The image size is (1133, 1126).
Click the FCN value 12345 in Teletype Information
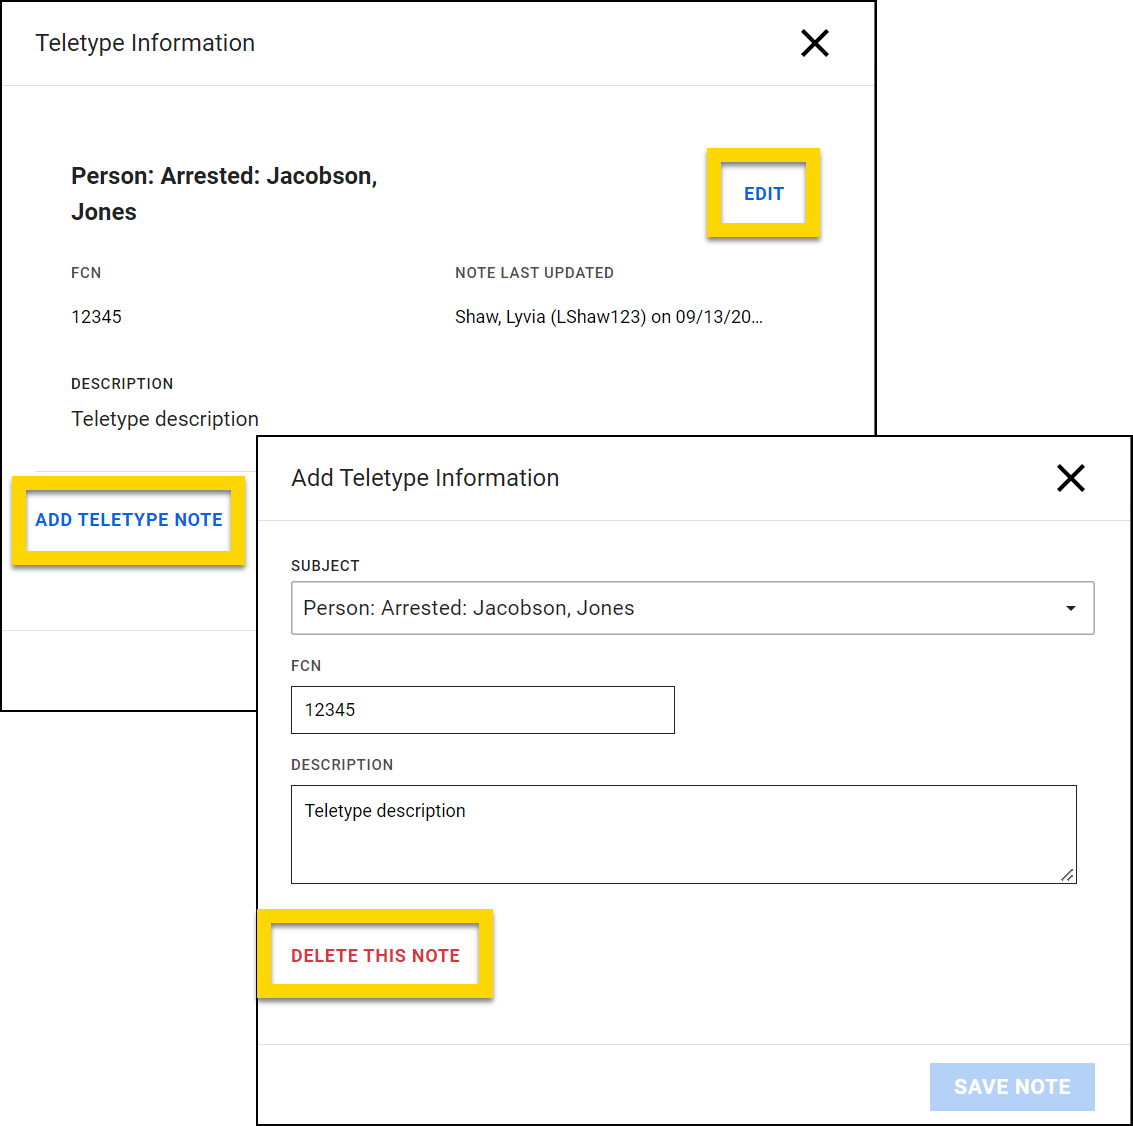click(x=96, y=317)
